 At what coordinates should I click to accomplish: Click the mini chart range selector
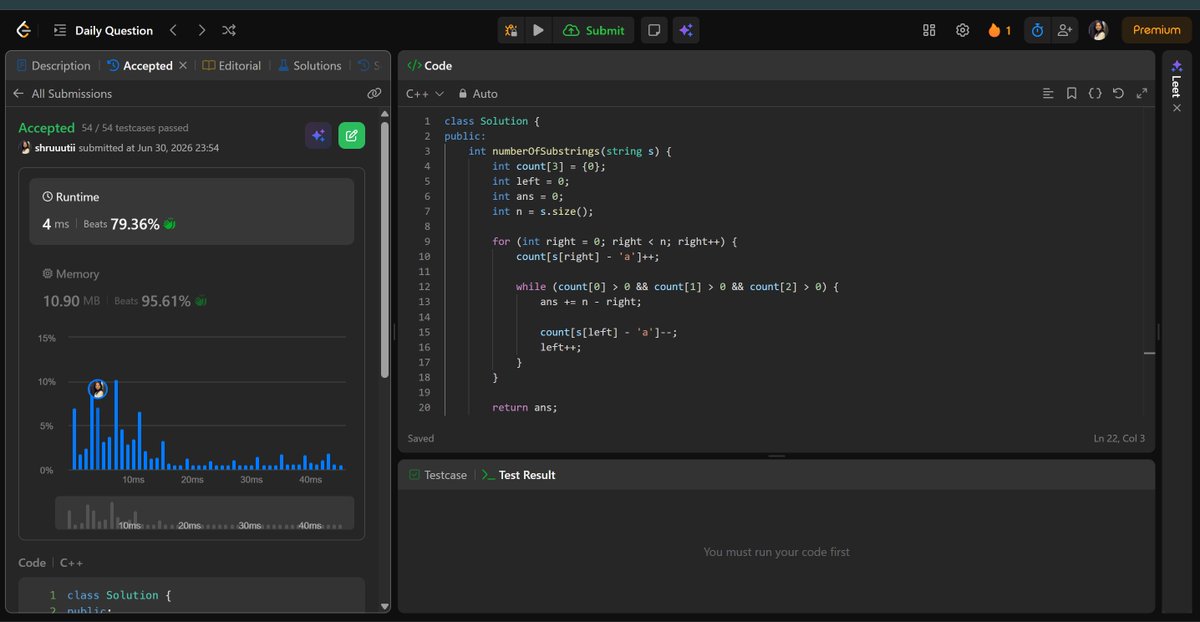204,514
